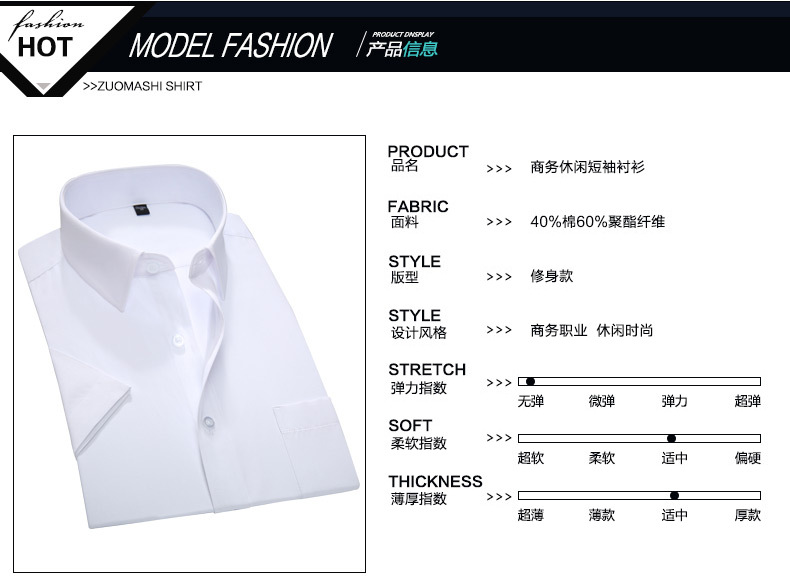The width and height of the screenshot is (790, 586).
Task: Click the soft index slider dot
Action: [x=671, y=438]
